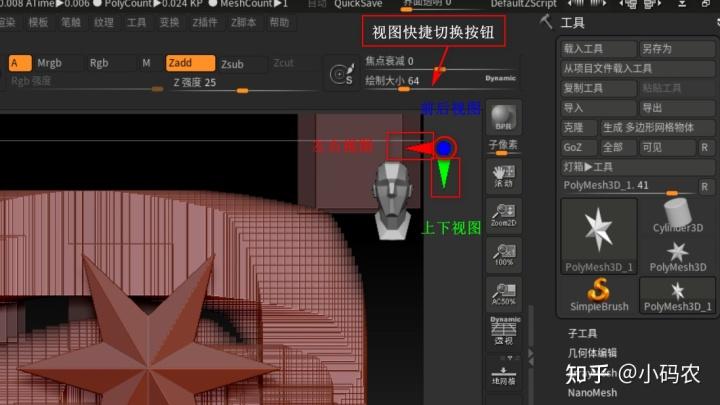The height and width of the screenshot is (405, 720).
Task: Toggle the Dynamic perspective (透视) button
Action: click(504, 331)
